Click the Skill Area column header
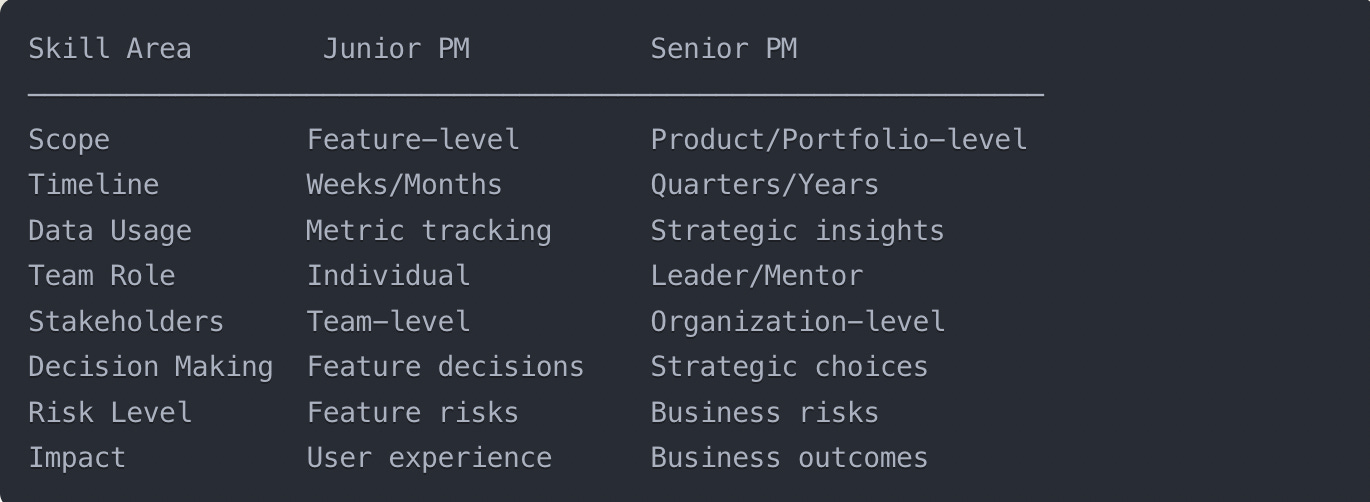 pyautogui.click(x=109, y=48)
